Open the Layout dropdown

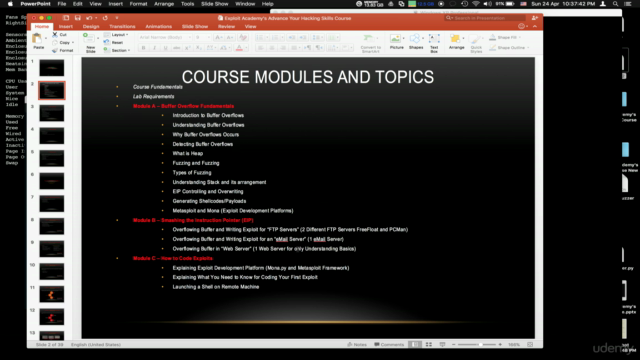pos(116,35)
